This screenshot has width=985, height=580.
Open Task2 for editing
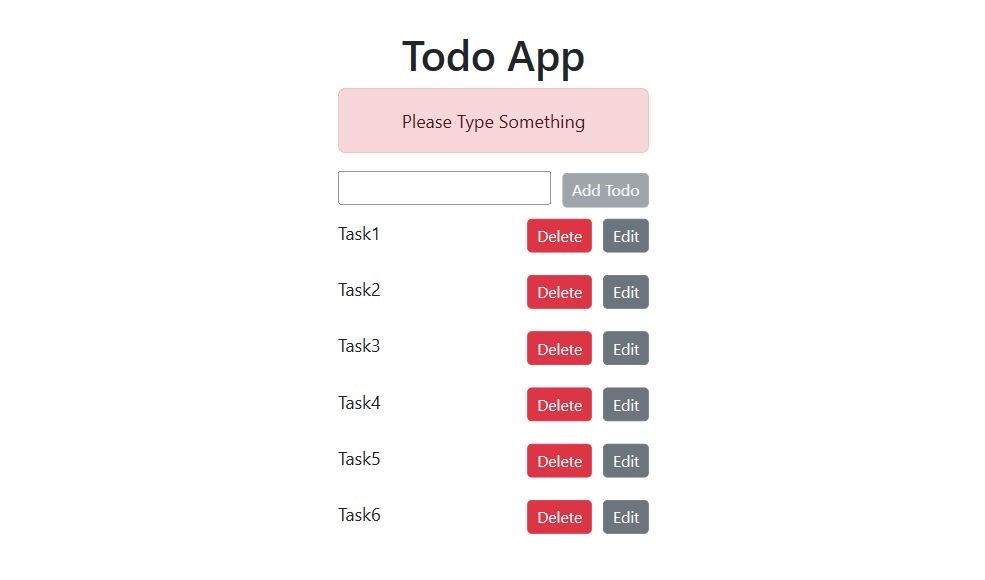coord(625,292)
